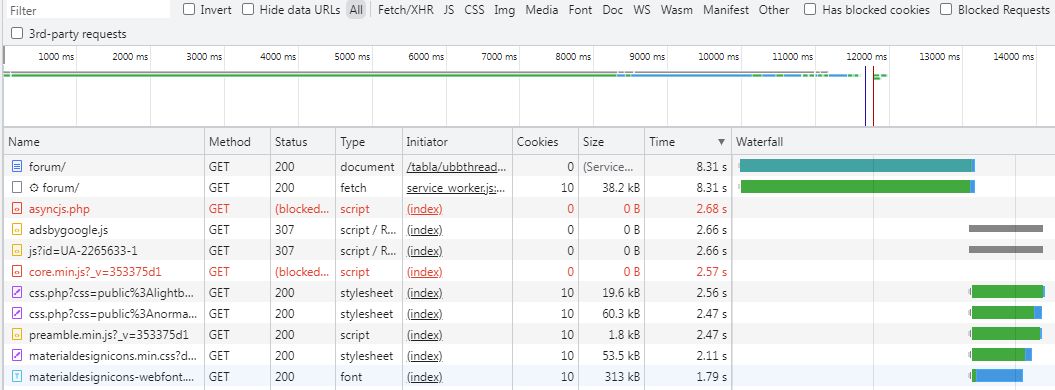Sort by the Cookies column header
This screenshot has height=390, width=1055.
[546, 142]
